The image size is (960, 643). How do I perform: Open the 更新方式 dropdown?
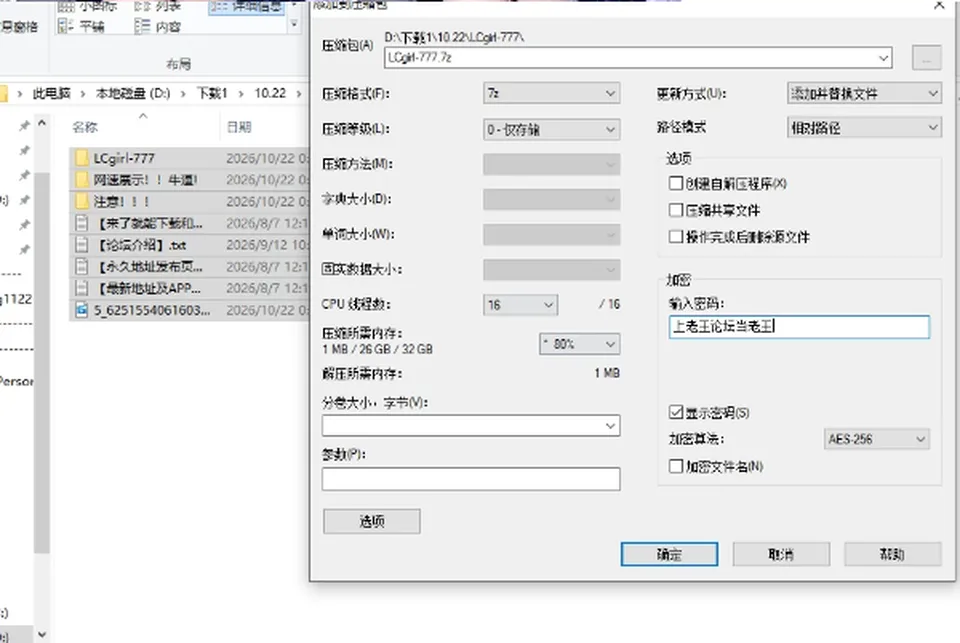click(x=864, y=94)
